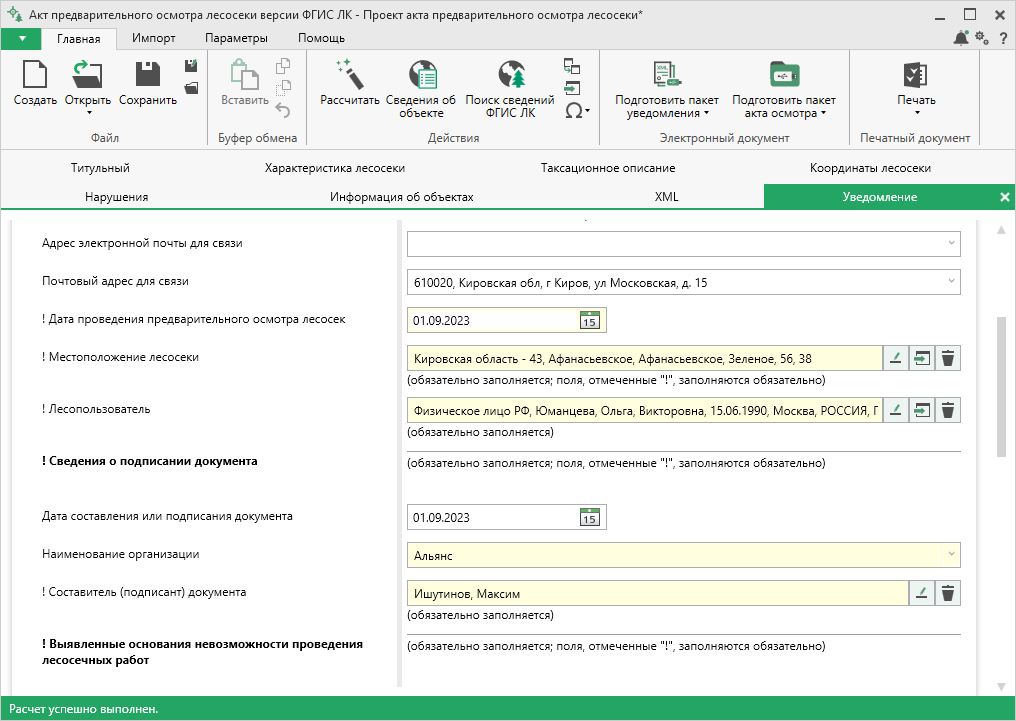Click scrollbar down arrow
Viewport: 1016px width, 721px height.
pyautogui.click(x=1001, y=686)
